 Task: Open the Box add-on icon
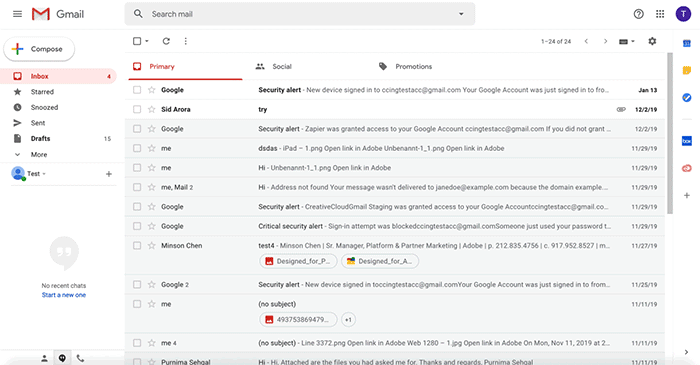(687, 141)
